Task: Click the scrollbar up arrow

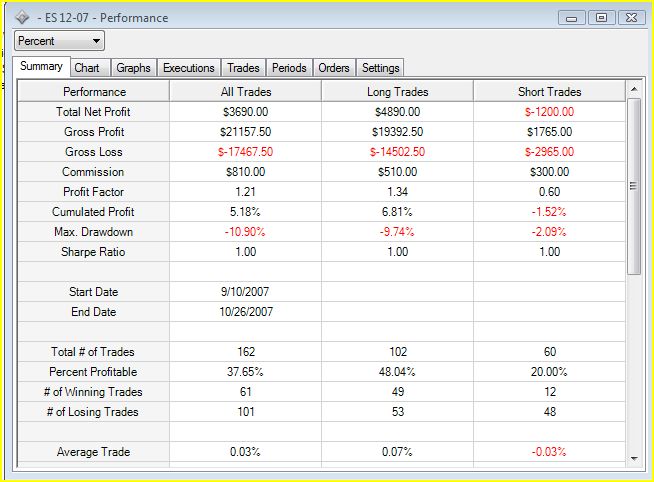Action: pyautogui.click(x=634, y=89)
